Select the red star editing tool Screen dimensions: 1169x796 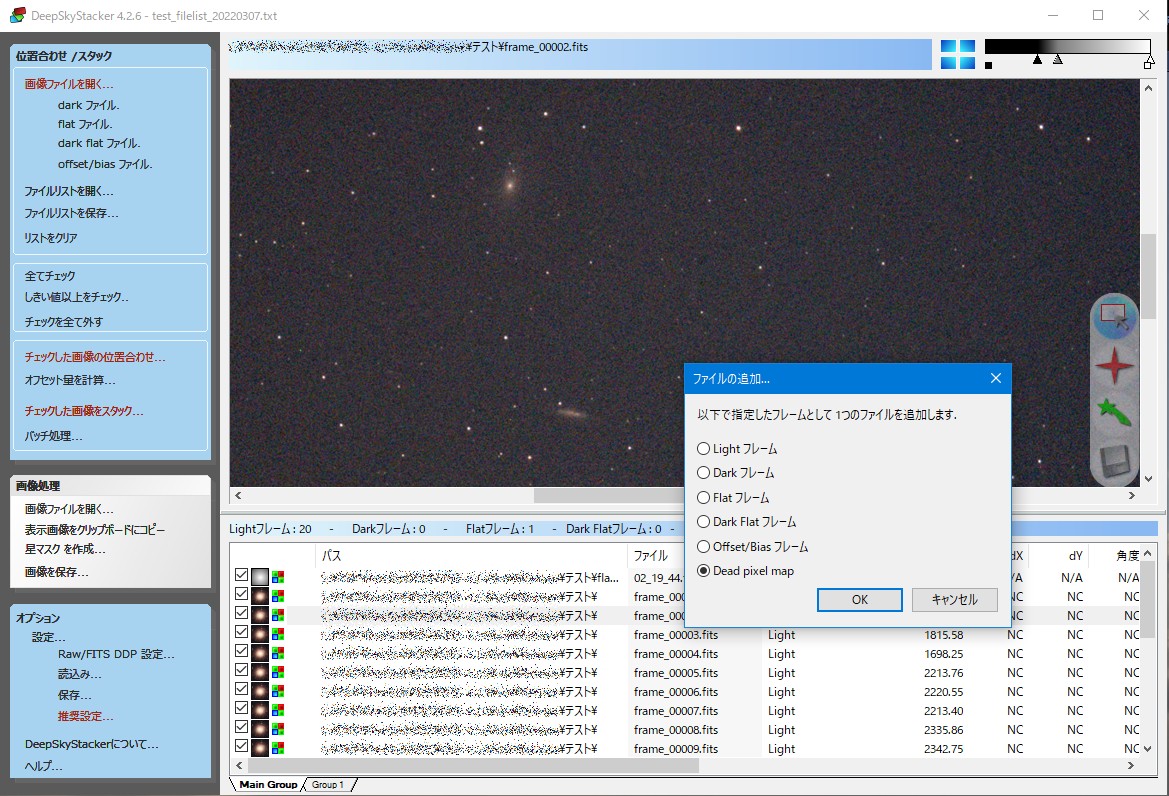click(1113, 366)
